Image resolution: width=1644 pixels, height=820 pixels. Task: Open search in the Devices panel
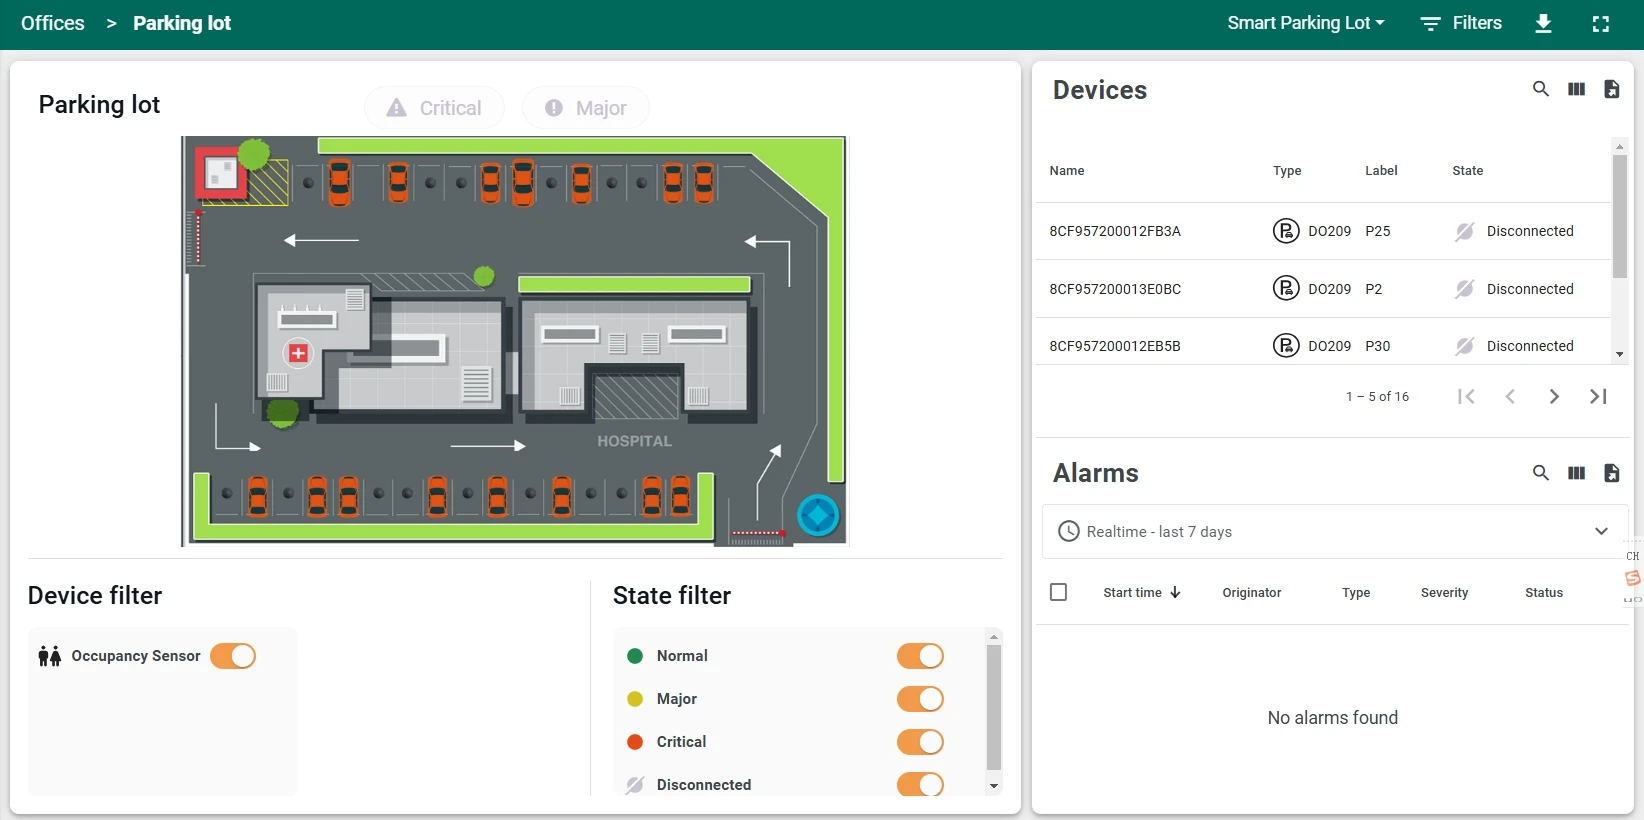point(1540,89)
